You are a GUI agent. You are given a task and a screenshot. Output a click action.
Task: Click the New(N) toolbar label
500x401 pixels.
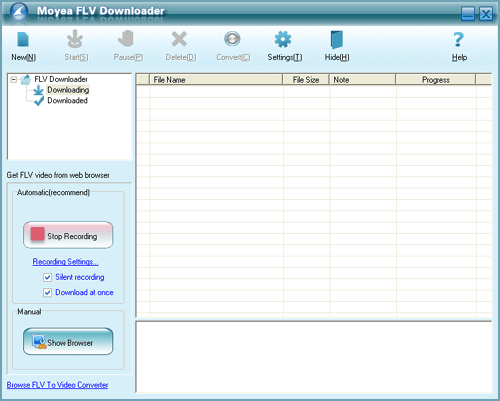pos(23,57)
